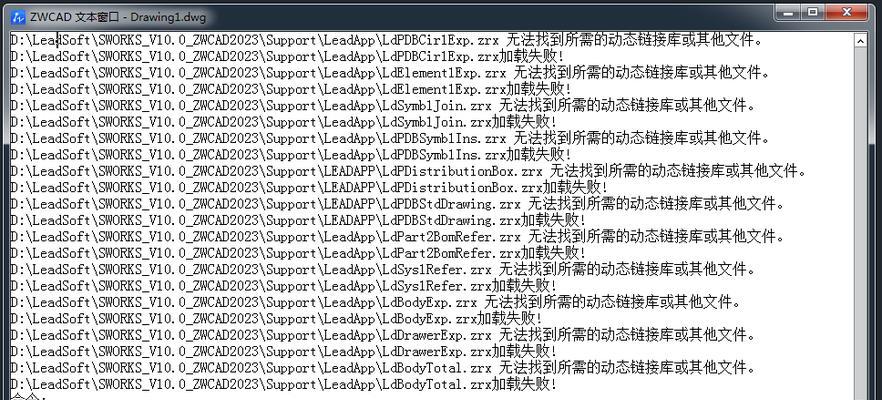Click the window title 'ZWCAD 文本窗口 - Drawing1.dwg'

coord(118,17)
